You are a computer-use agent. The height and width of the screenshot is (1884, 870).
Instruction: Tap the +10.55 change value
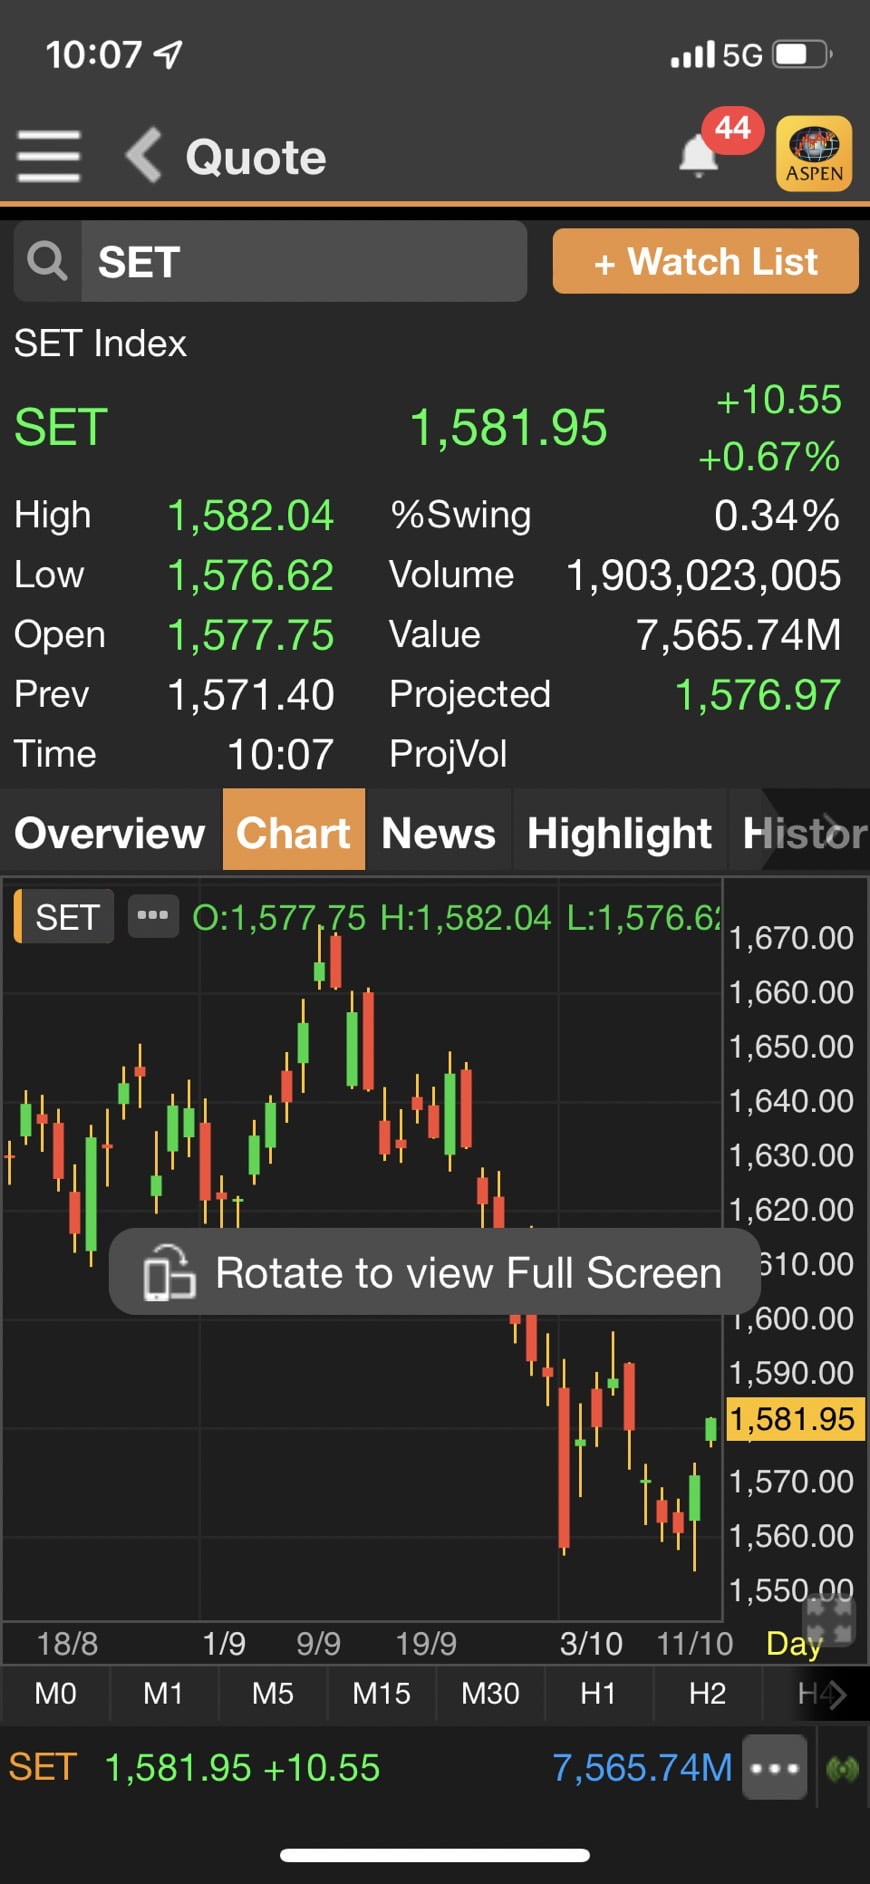pyautogui.click(x=778, y=399)
